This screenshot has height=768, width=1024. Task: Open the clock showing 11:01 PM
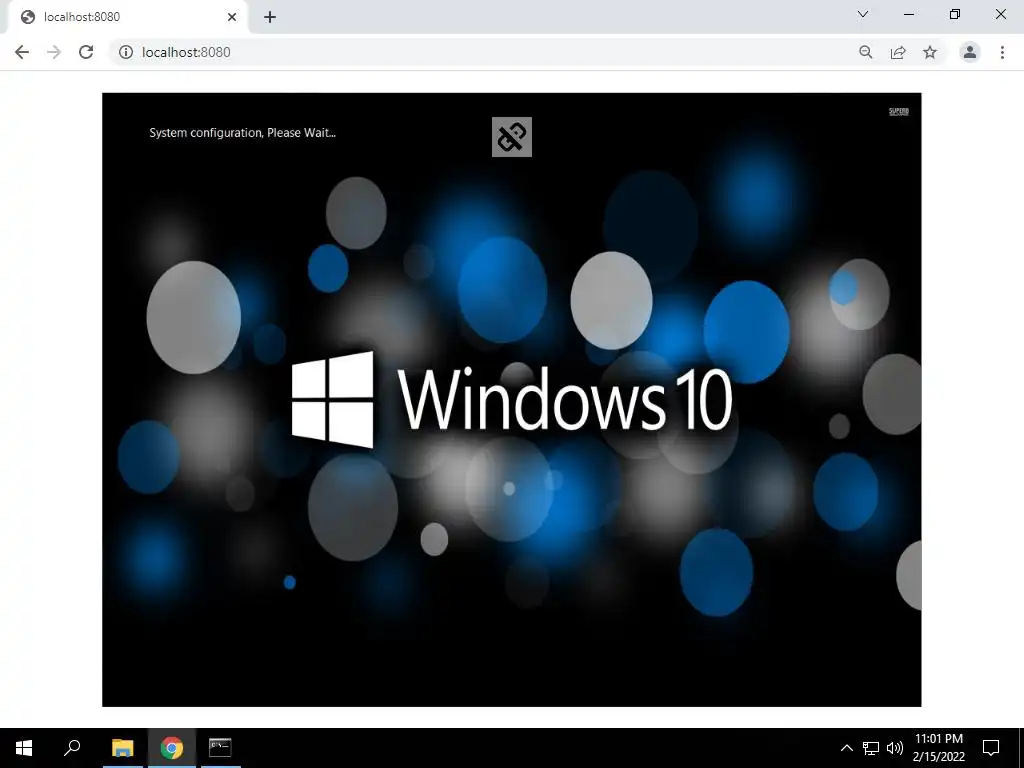click(938, 748)
